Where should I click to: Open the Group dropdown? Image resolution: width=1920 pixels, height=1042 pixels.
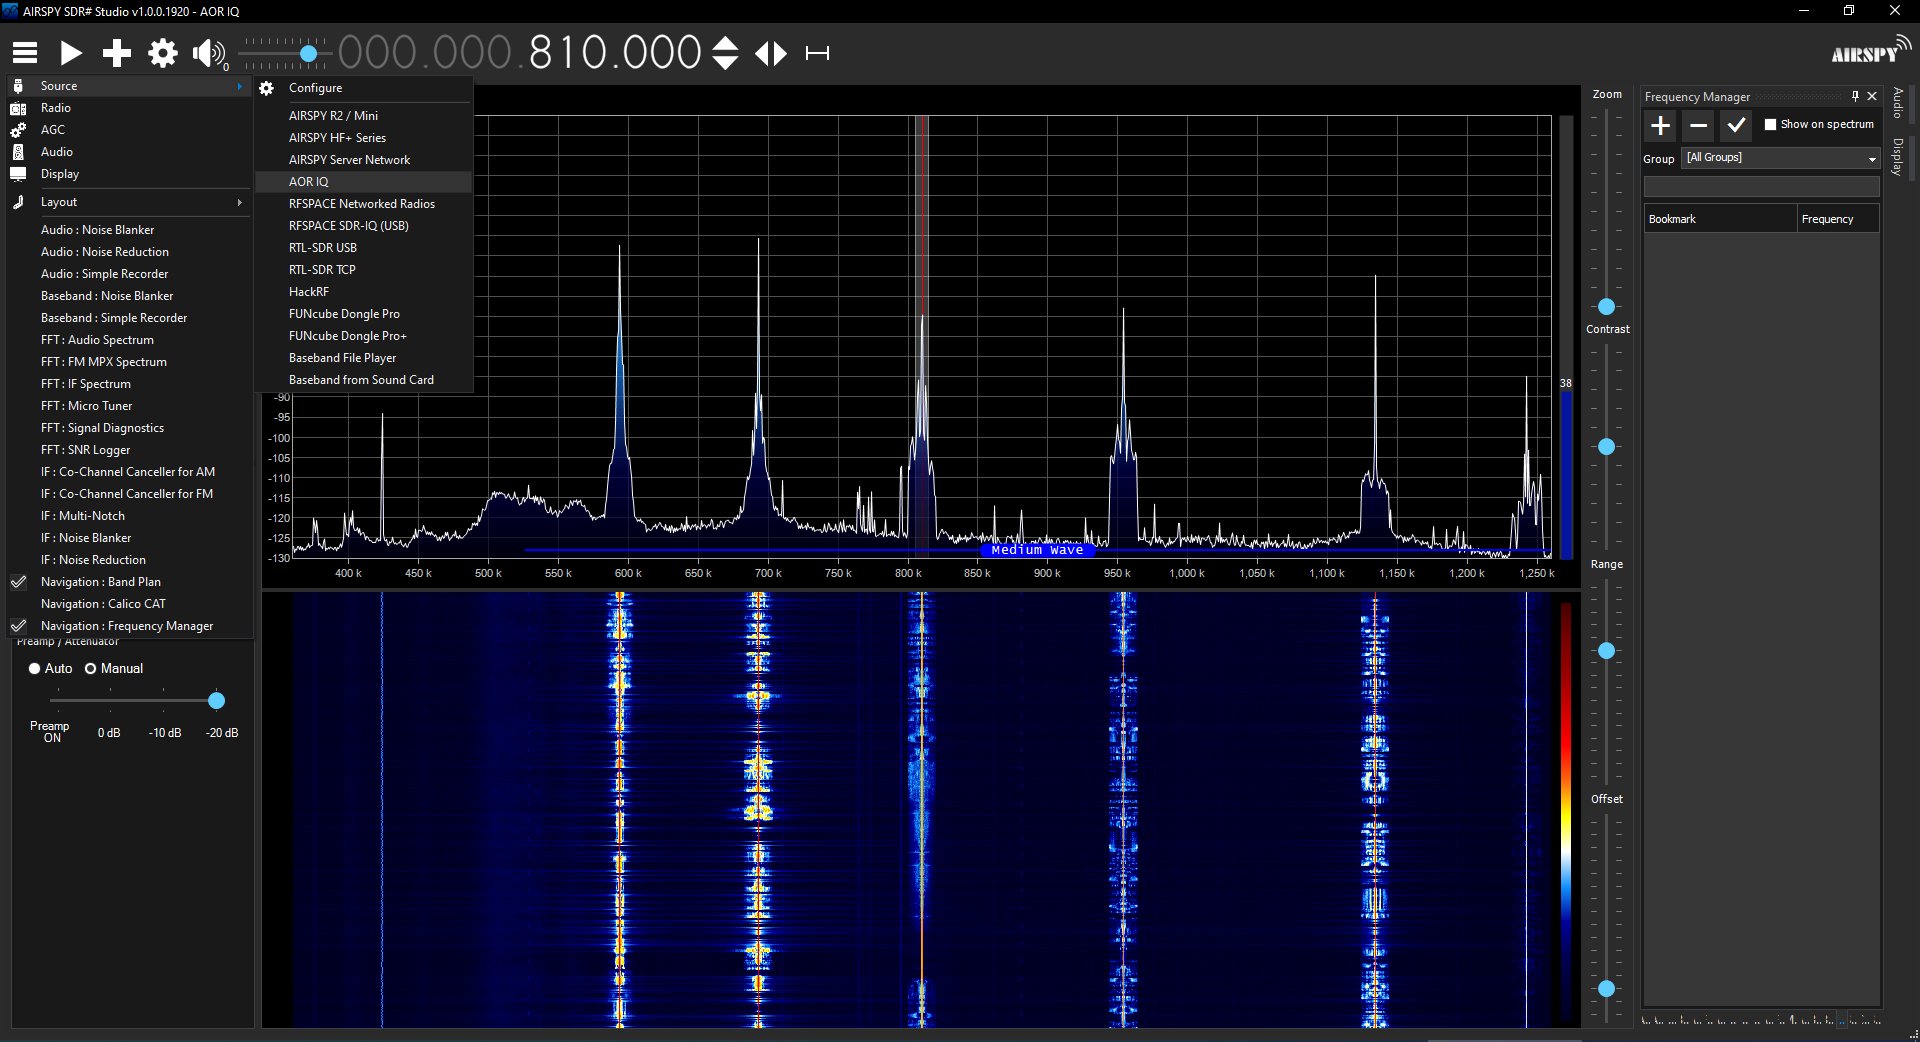(1781, 158)
